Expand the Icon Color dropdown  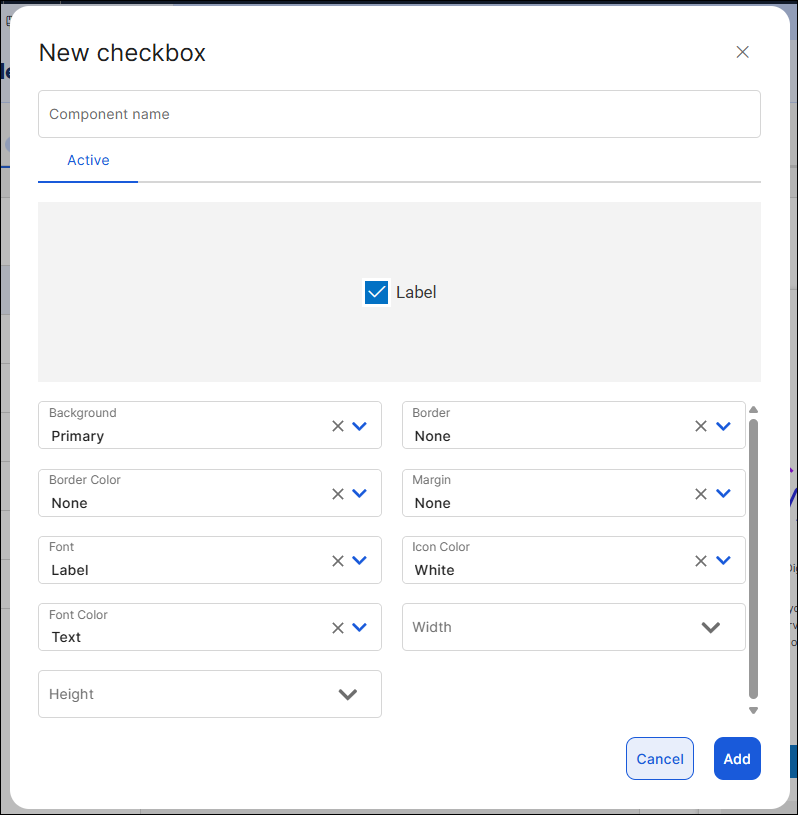coord(724,560)
